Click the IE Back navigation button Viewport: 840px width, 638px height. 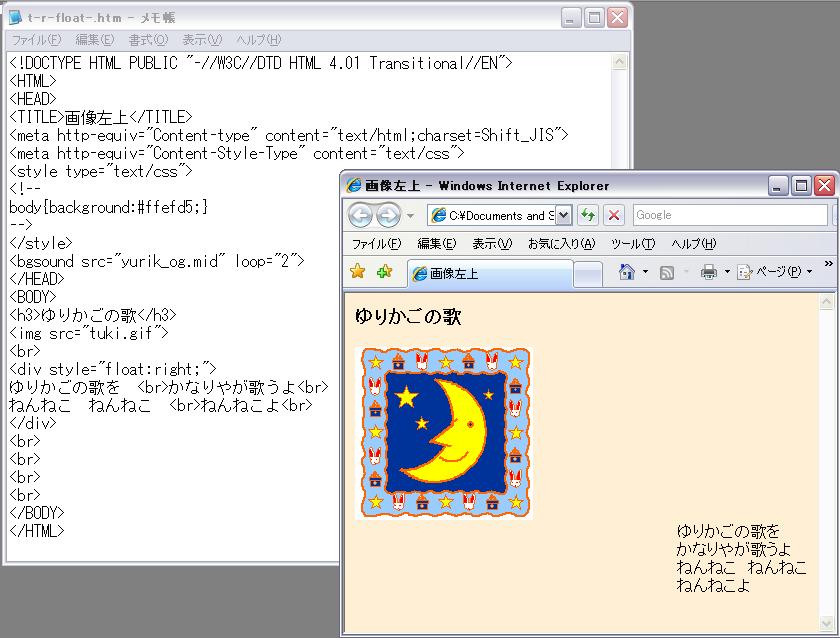(x=360, y=215)
